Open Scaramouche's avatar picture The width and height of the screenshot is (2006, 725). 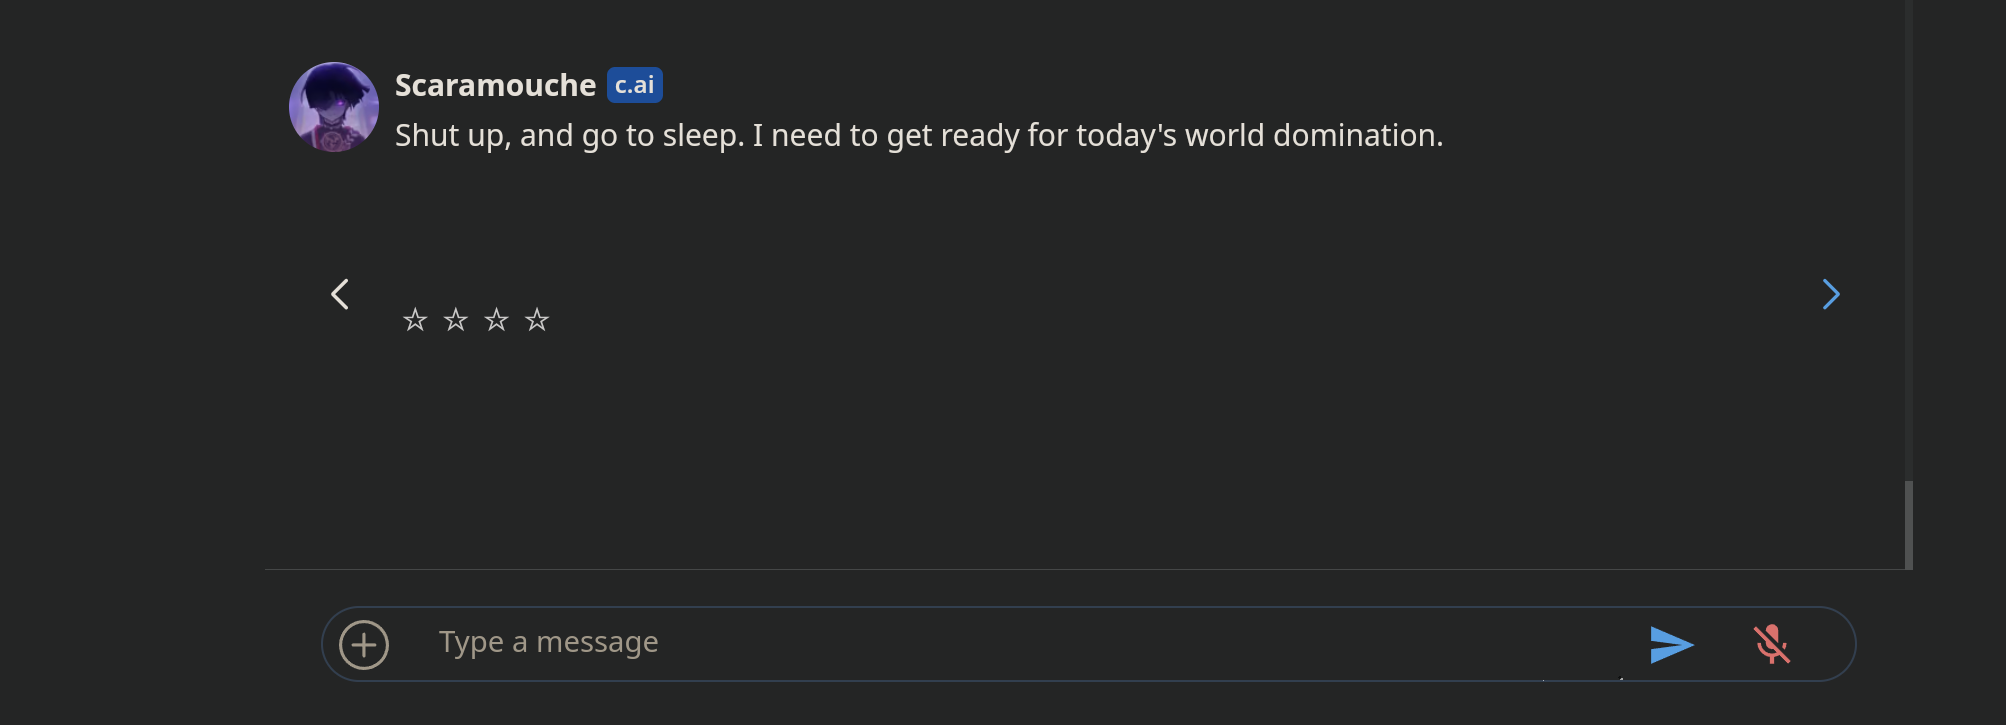click(x=334, y=107)
